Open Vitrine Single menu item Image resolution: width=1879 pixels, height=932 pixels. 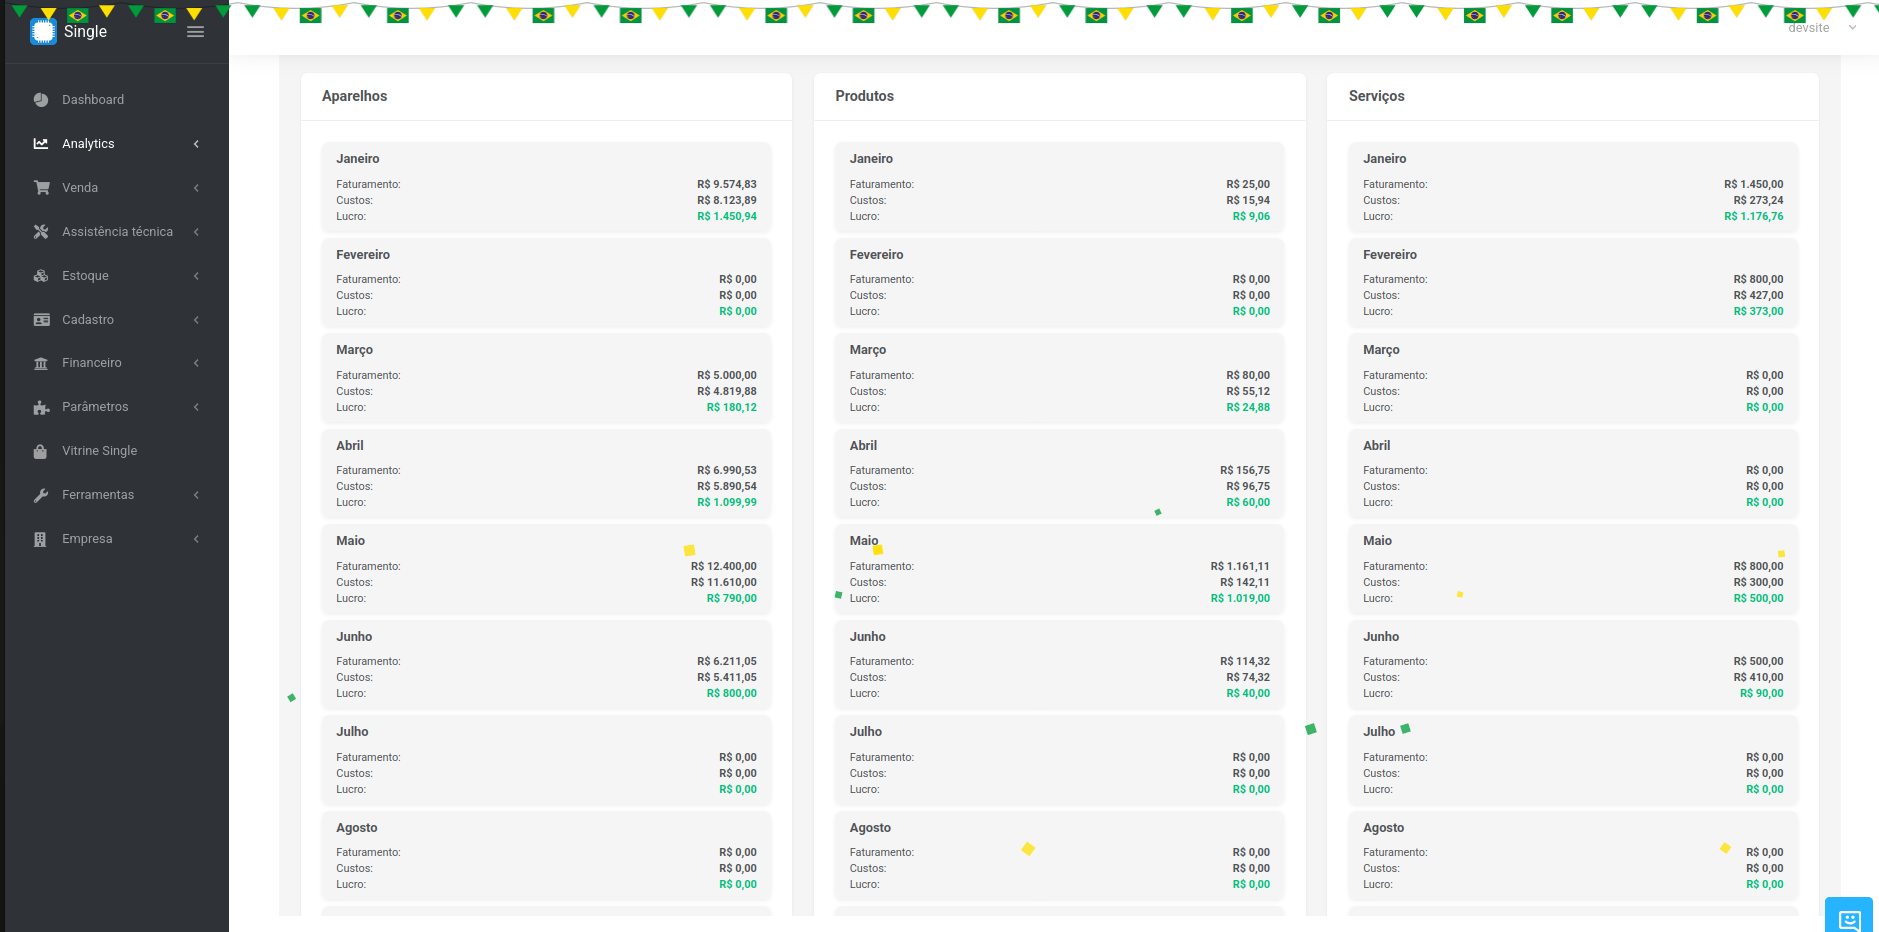coord(100,451)
